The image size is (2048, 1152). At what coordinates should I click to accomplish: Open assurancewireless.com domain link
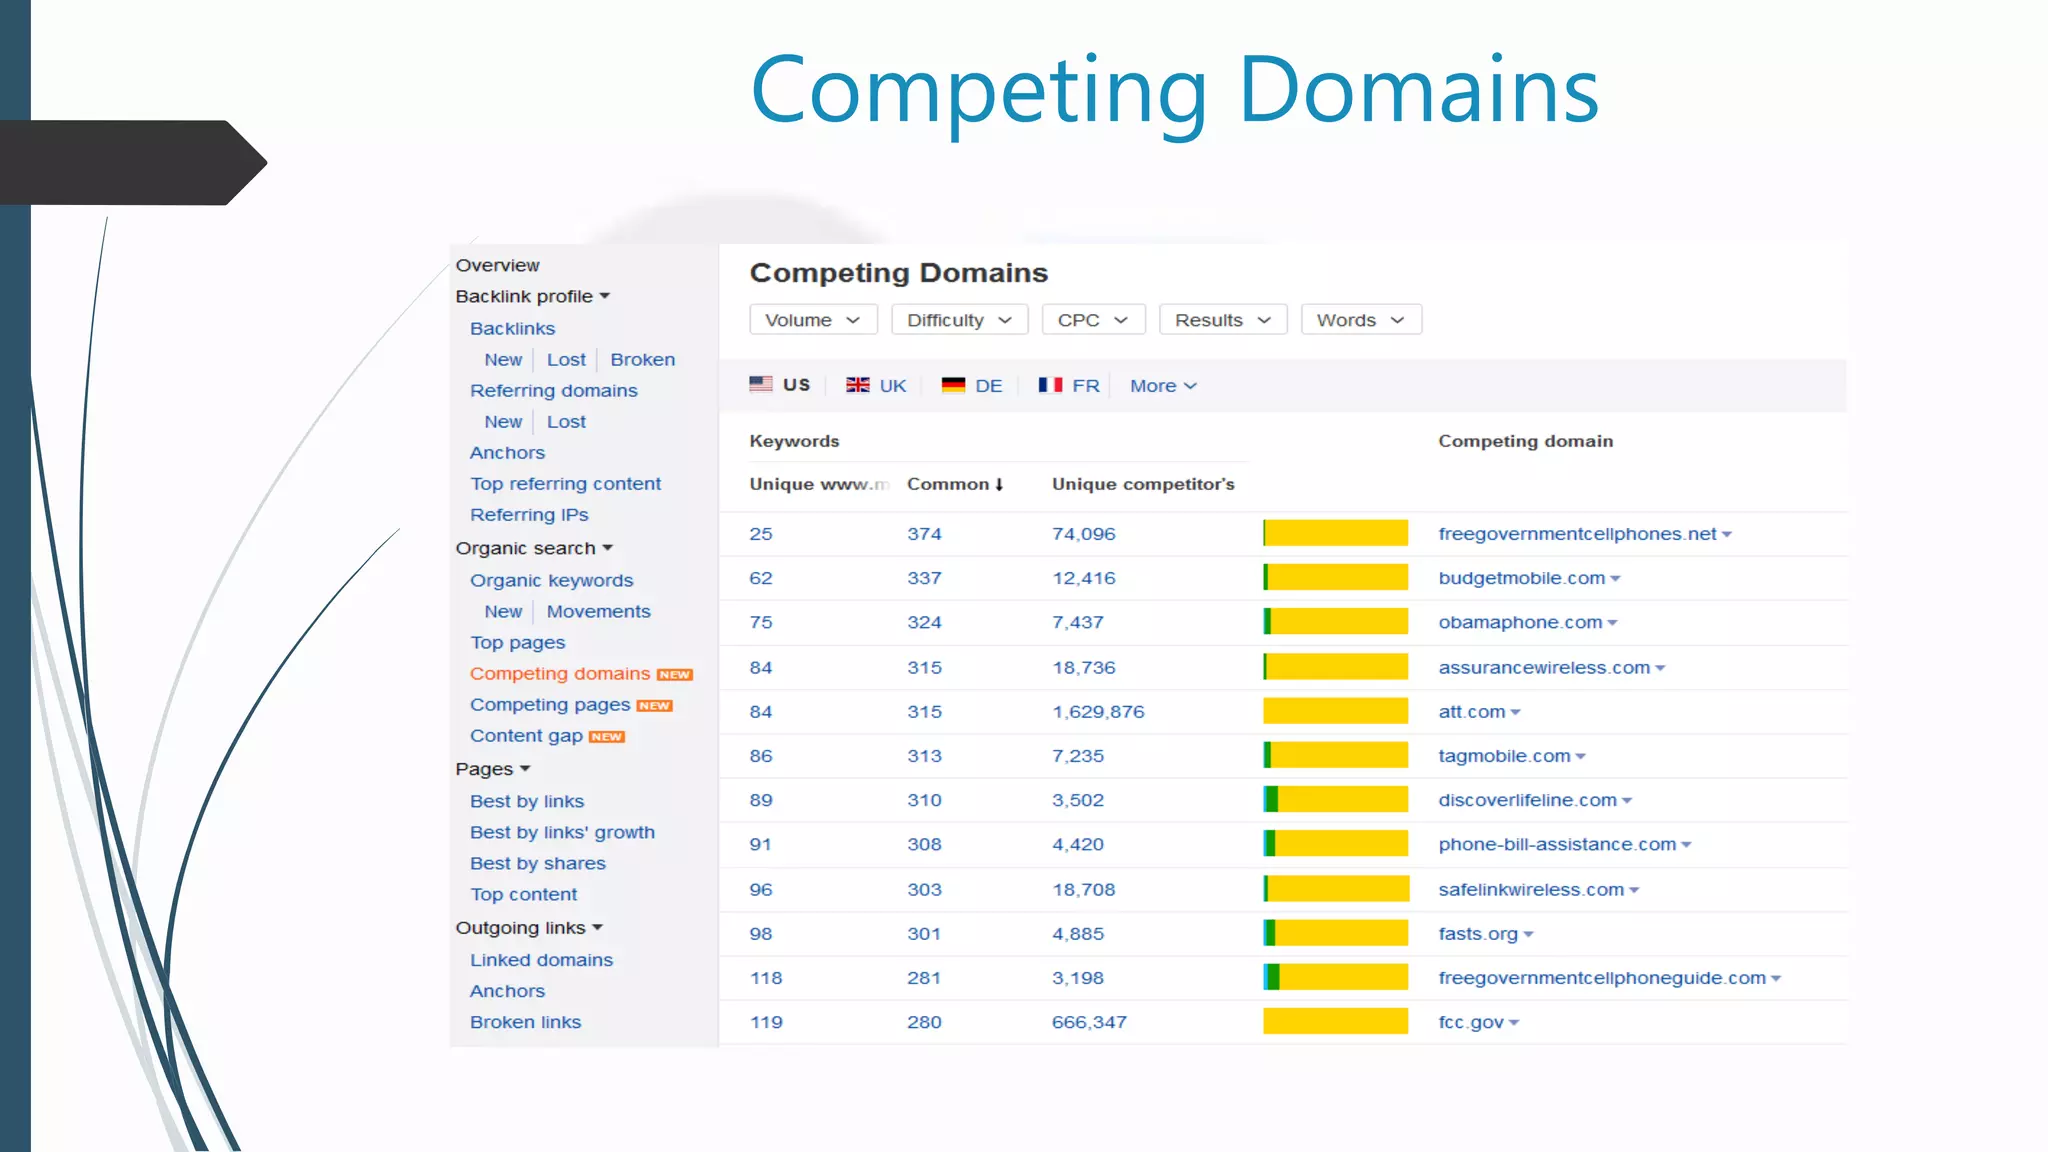pos(1544,667)
